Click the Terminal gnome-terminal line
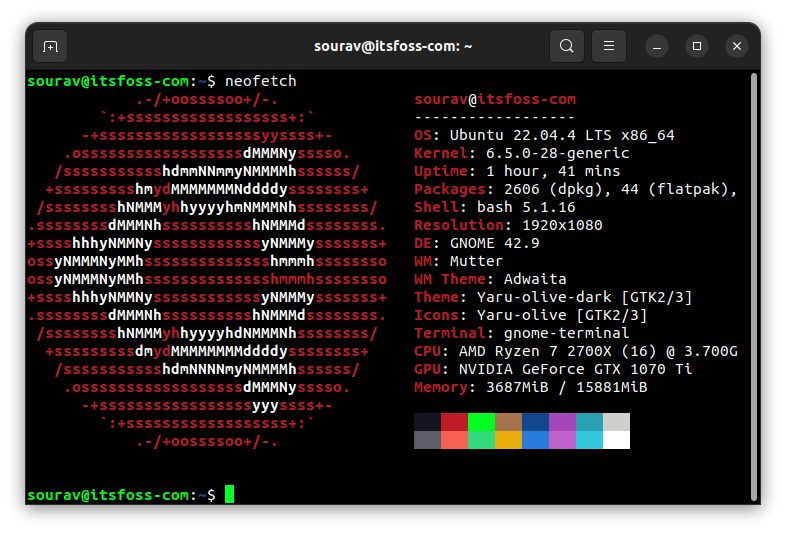This screenshot has width=786, height=533. click(521, 333)
